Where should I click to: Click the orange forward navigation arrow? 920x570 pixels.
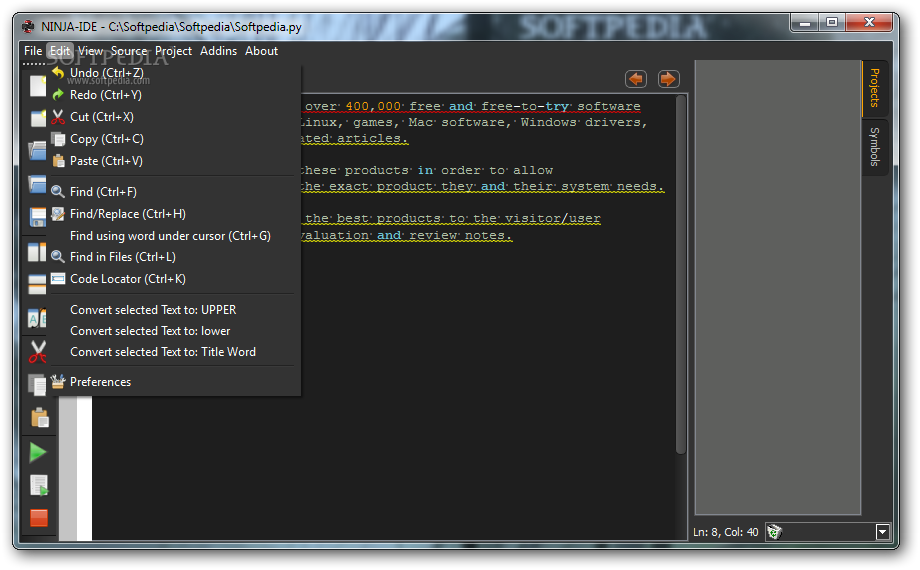coord(668,79)
